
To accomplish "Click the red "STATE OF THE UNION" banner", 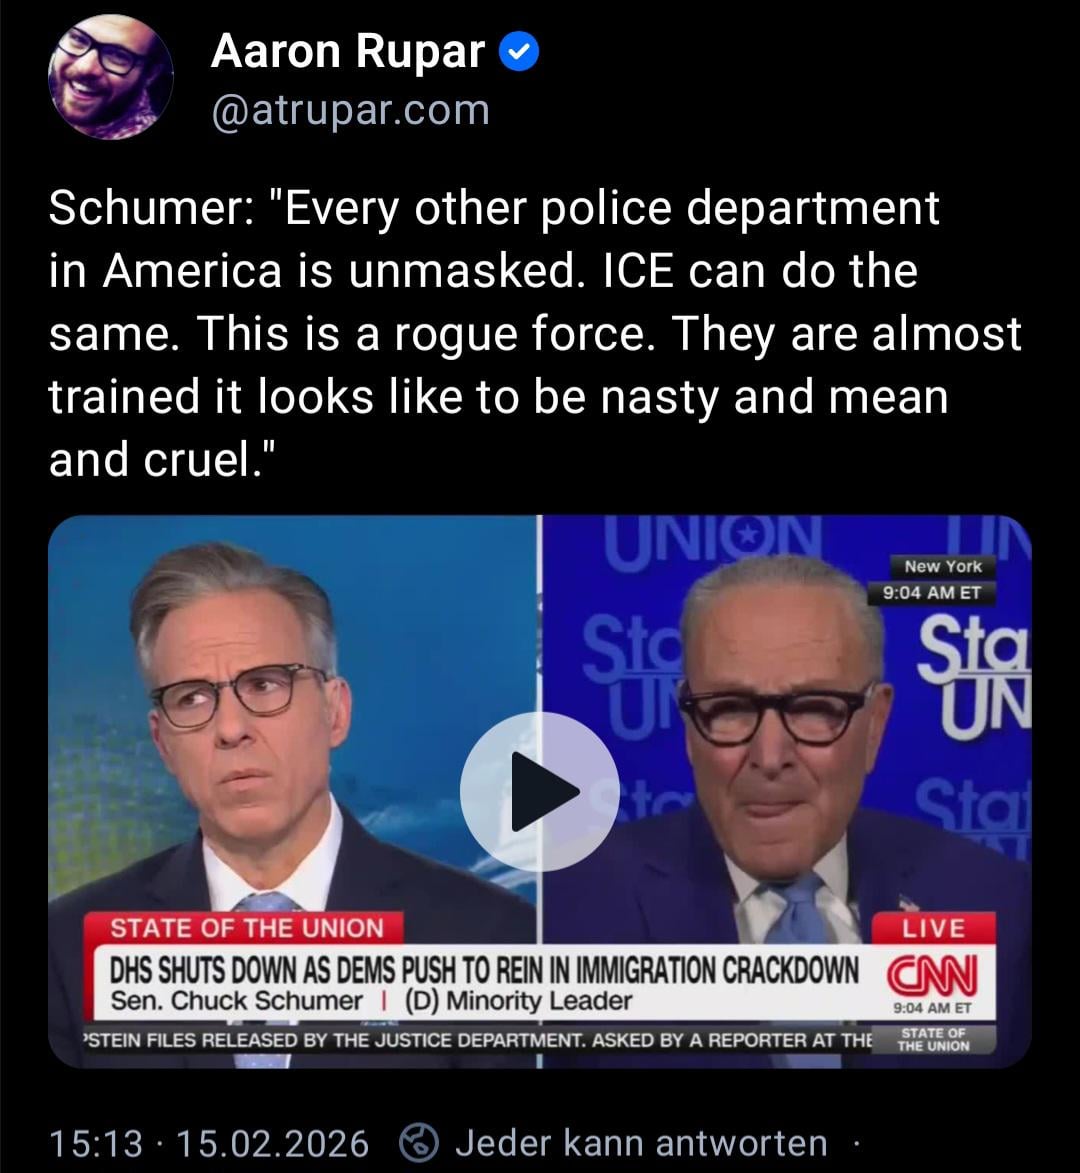I will [x=246, y=928].
